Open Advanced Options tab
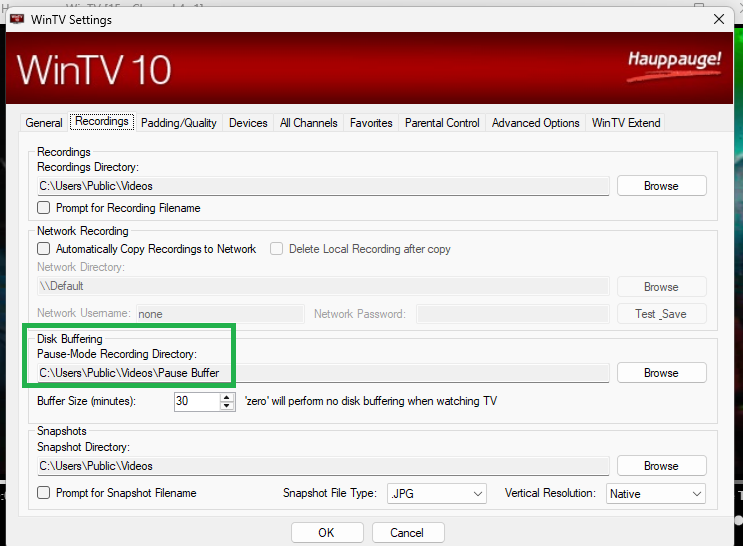 coord(535,123)
